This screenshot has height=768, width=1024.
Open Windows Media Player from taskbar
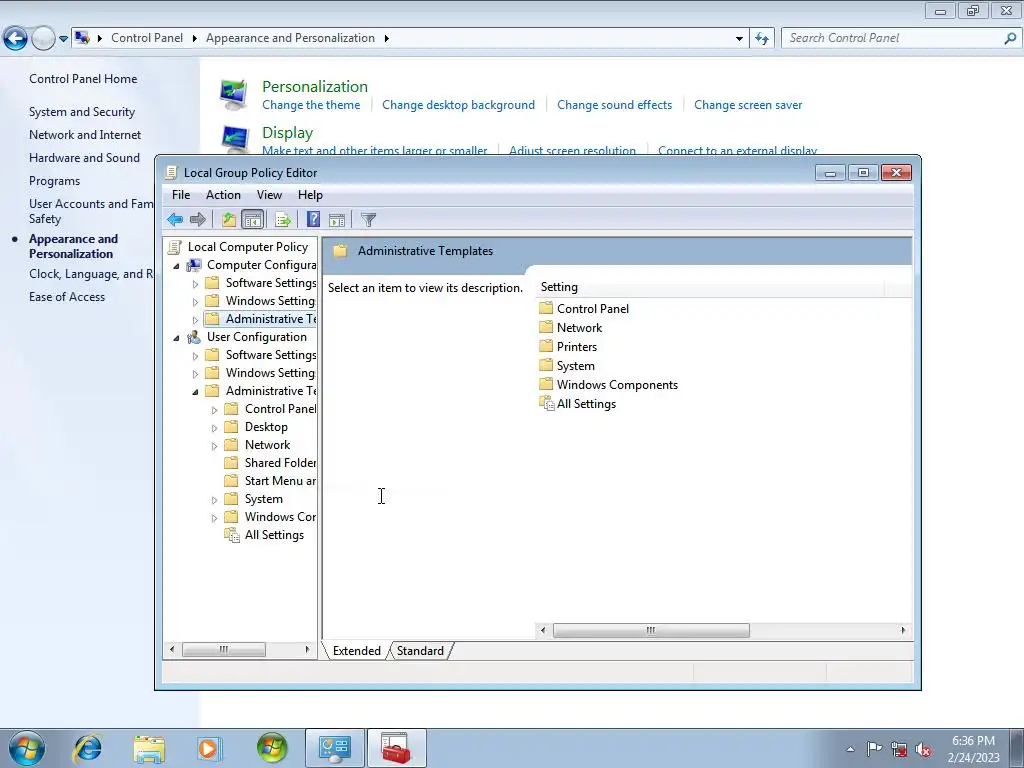tap(210, 748)
